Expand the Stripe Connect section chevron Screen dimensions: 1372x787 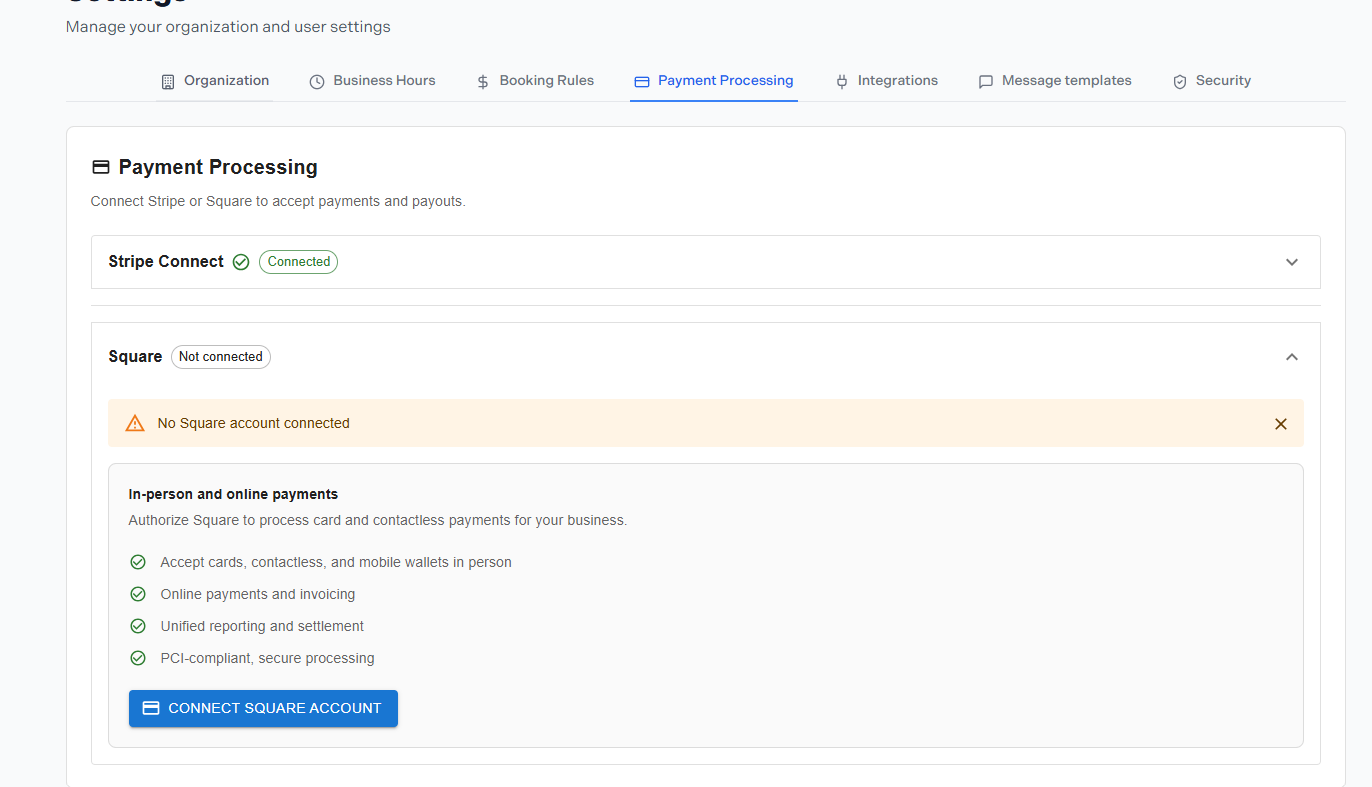click(1292, 262)
